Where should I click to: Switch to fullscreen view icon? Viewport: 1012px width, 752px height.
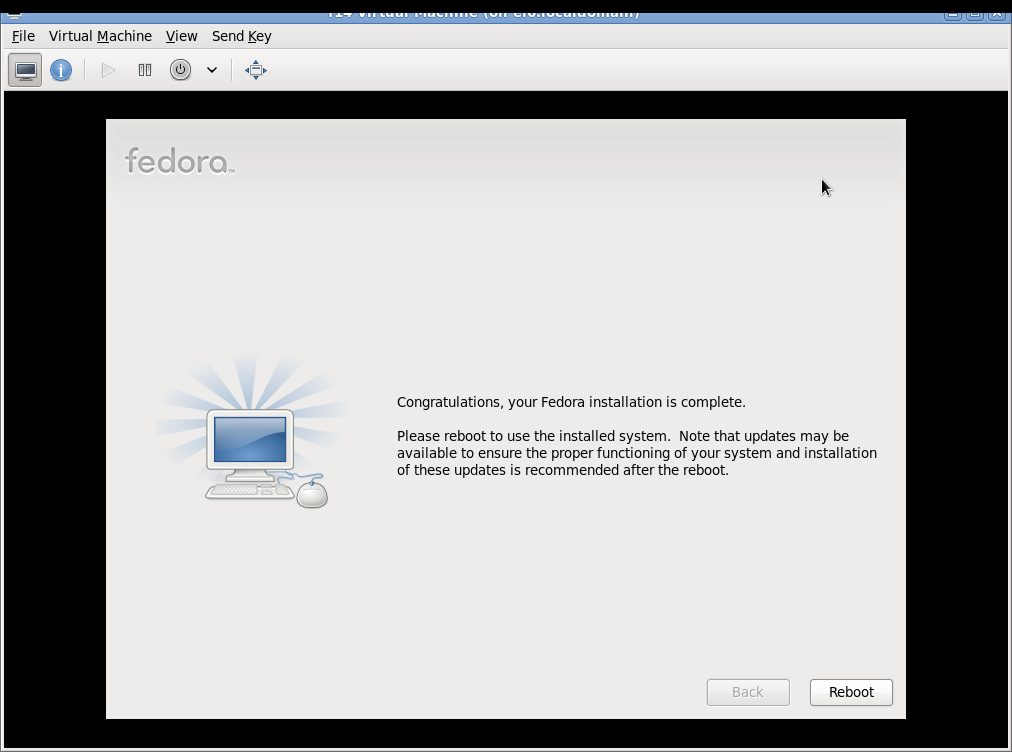pos(256,70)
